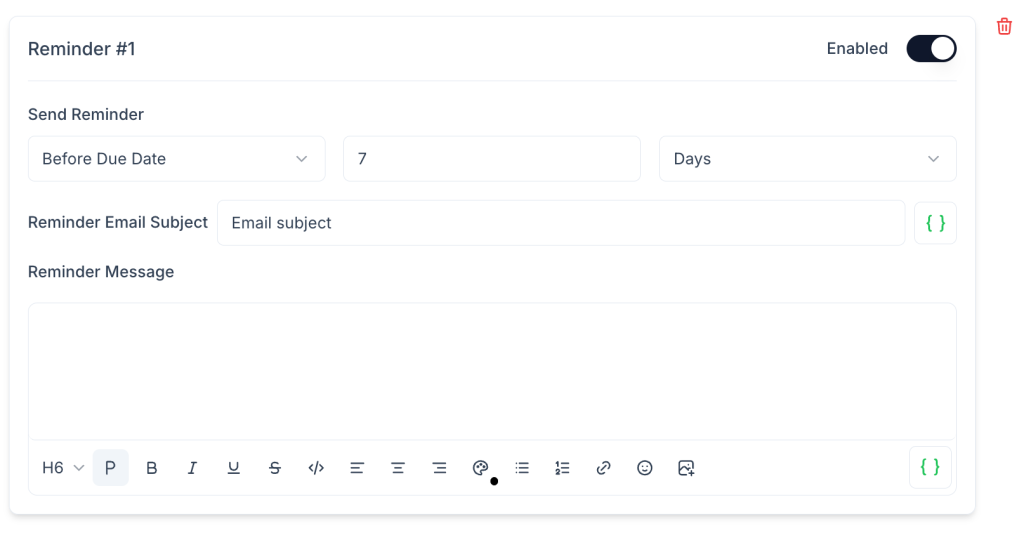Select paragraph formatting button
The image size is (1024, 538).
click(x=111, y=468)
